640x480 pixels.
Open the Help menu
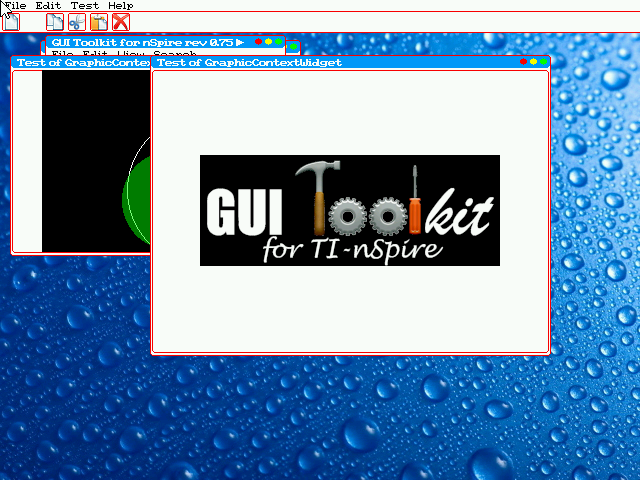tap(121, 6)
